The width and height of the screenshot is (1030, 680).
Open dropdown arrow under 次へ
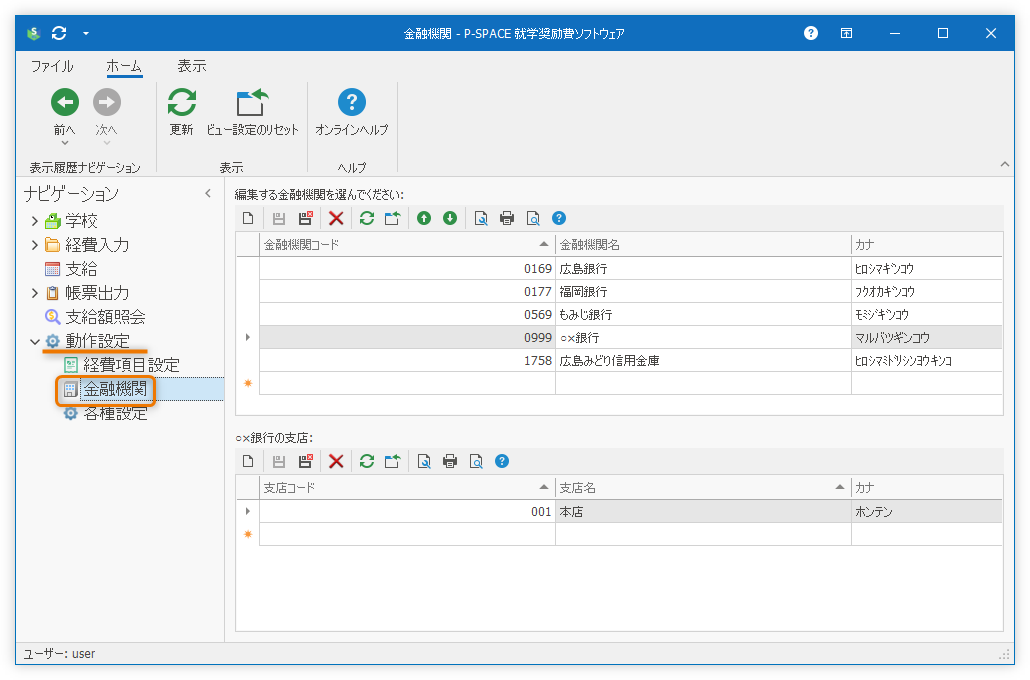[106, 143]
